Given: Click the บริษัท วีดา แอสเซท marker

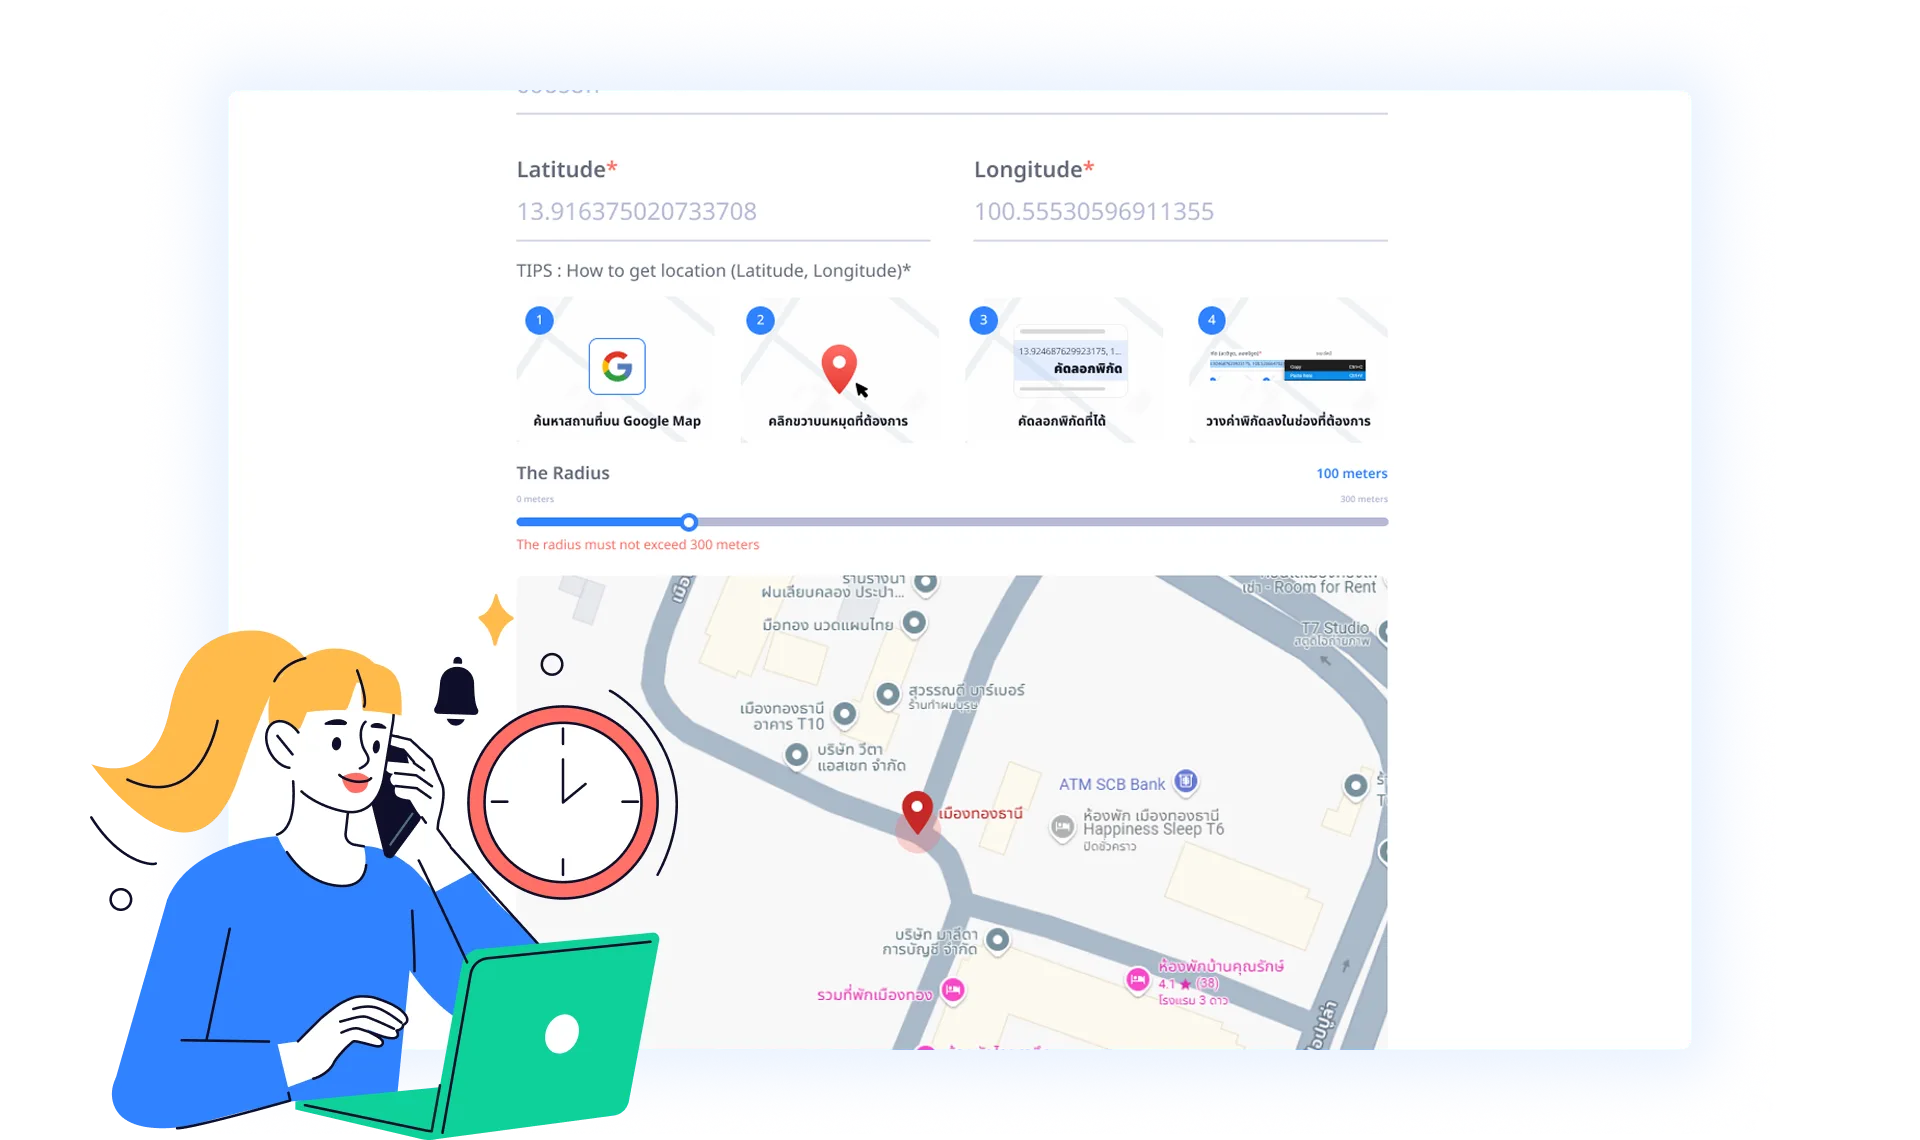Looking at the screenshot, I should coord(796,755).
